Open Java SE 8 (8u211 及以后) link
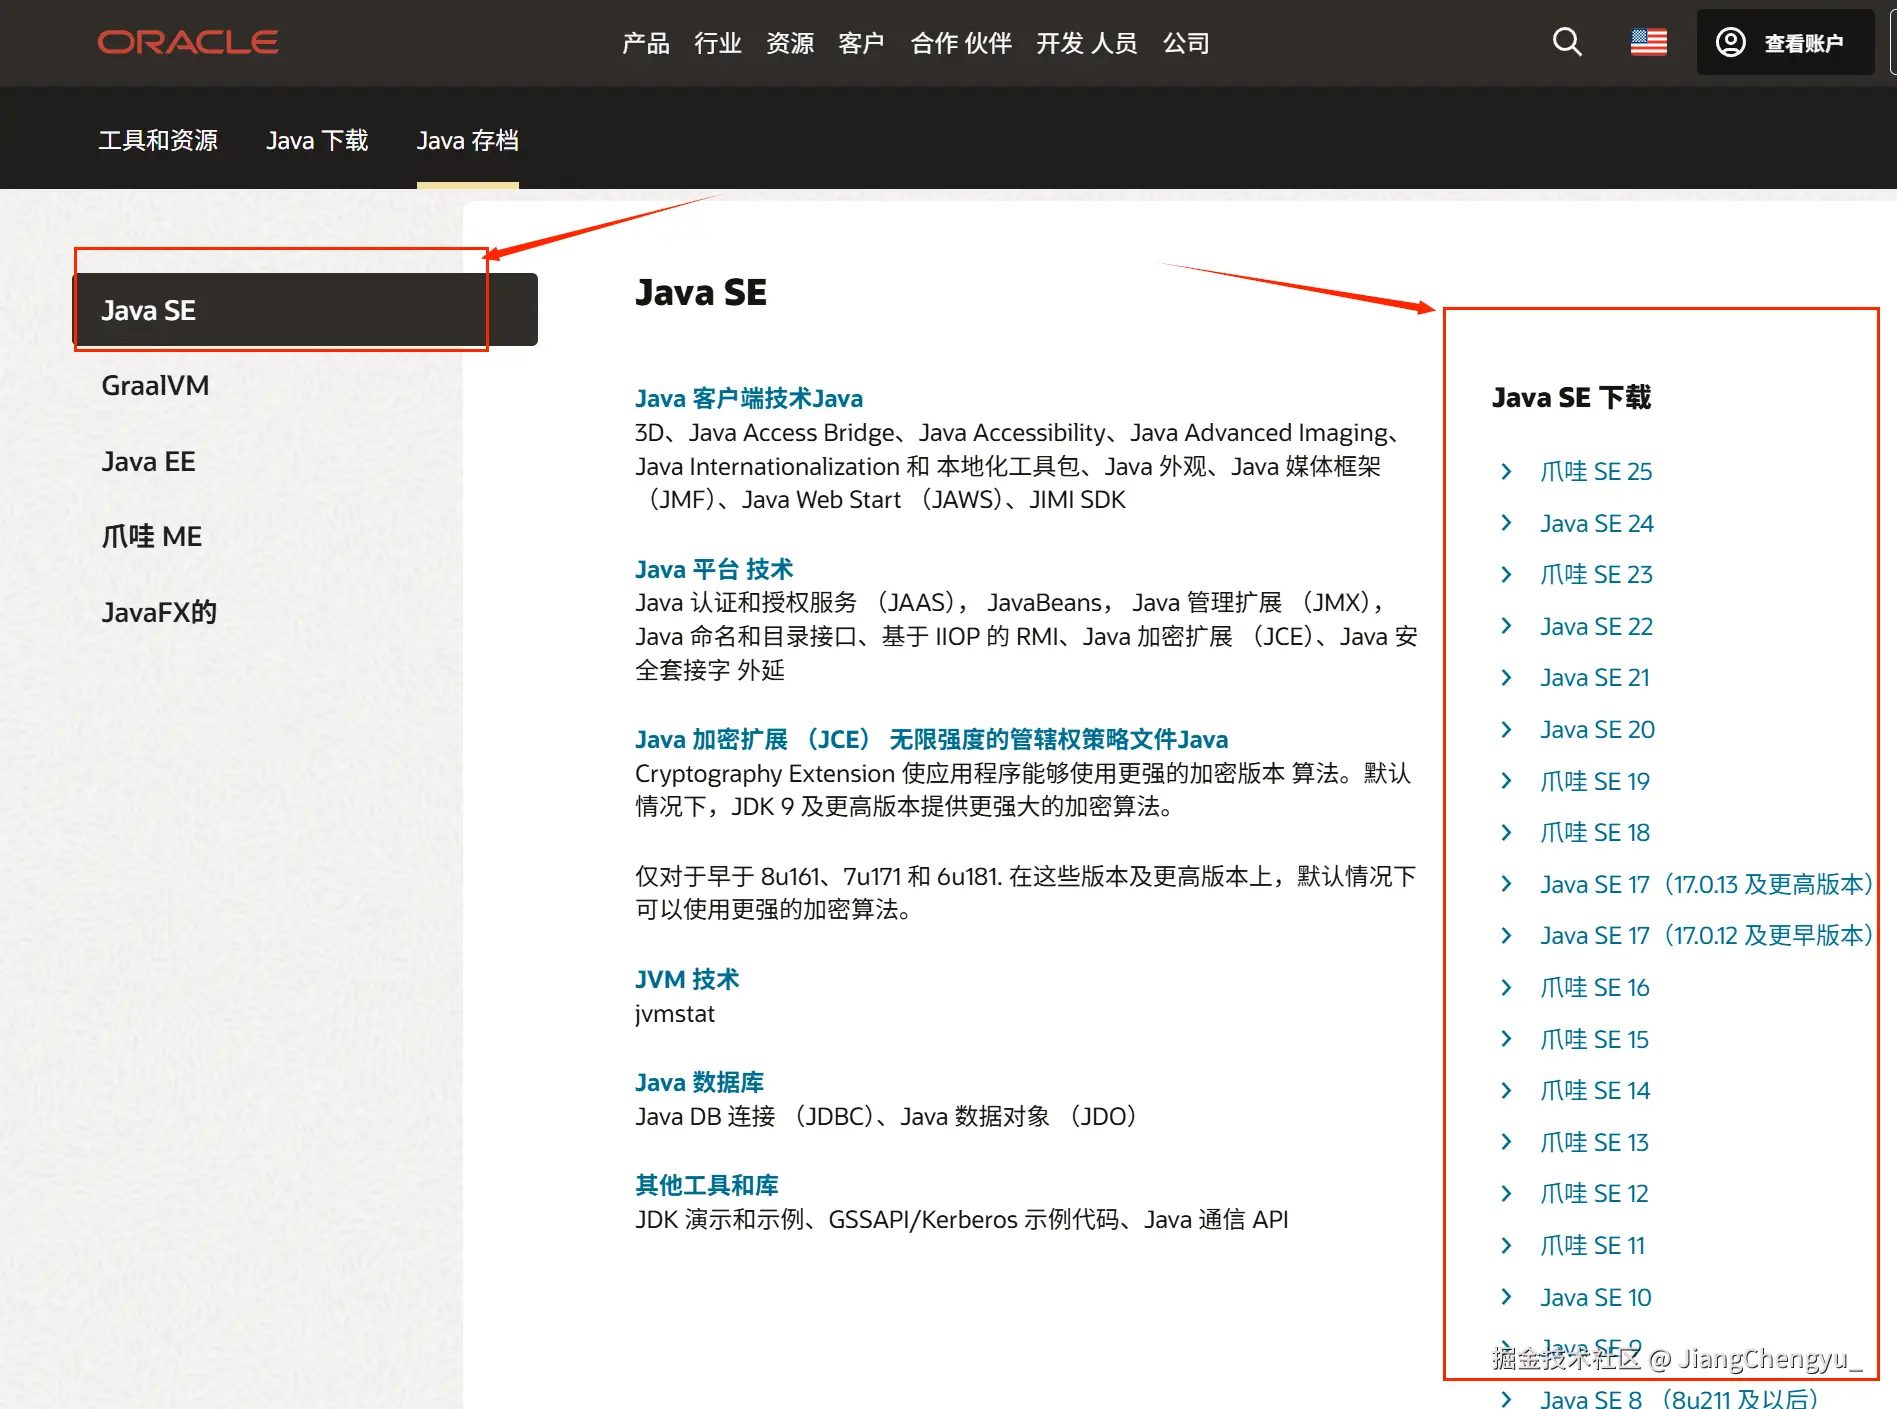Viewport: 1897px width, 1409px height. coord(1679,1398)
